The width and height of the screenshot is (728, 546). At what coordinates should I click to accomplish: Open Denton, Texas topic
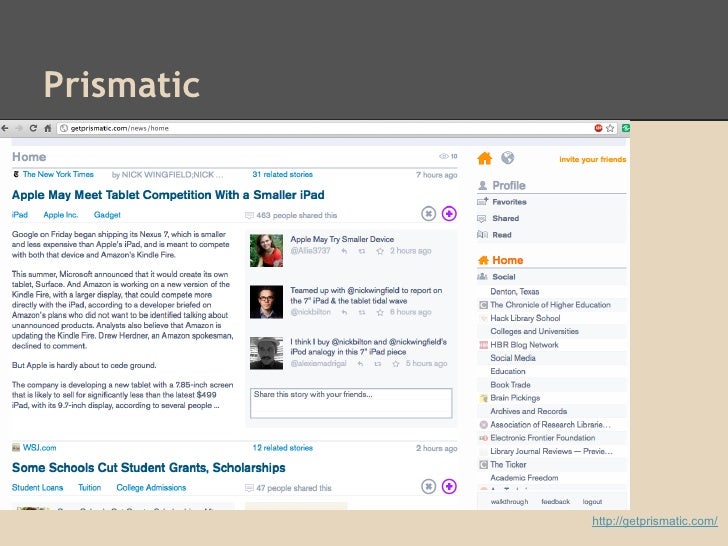point(514,292)
